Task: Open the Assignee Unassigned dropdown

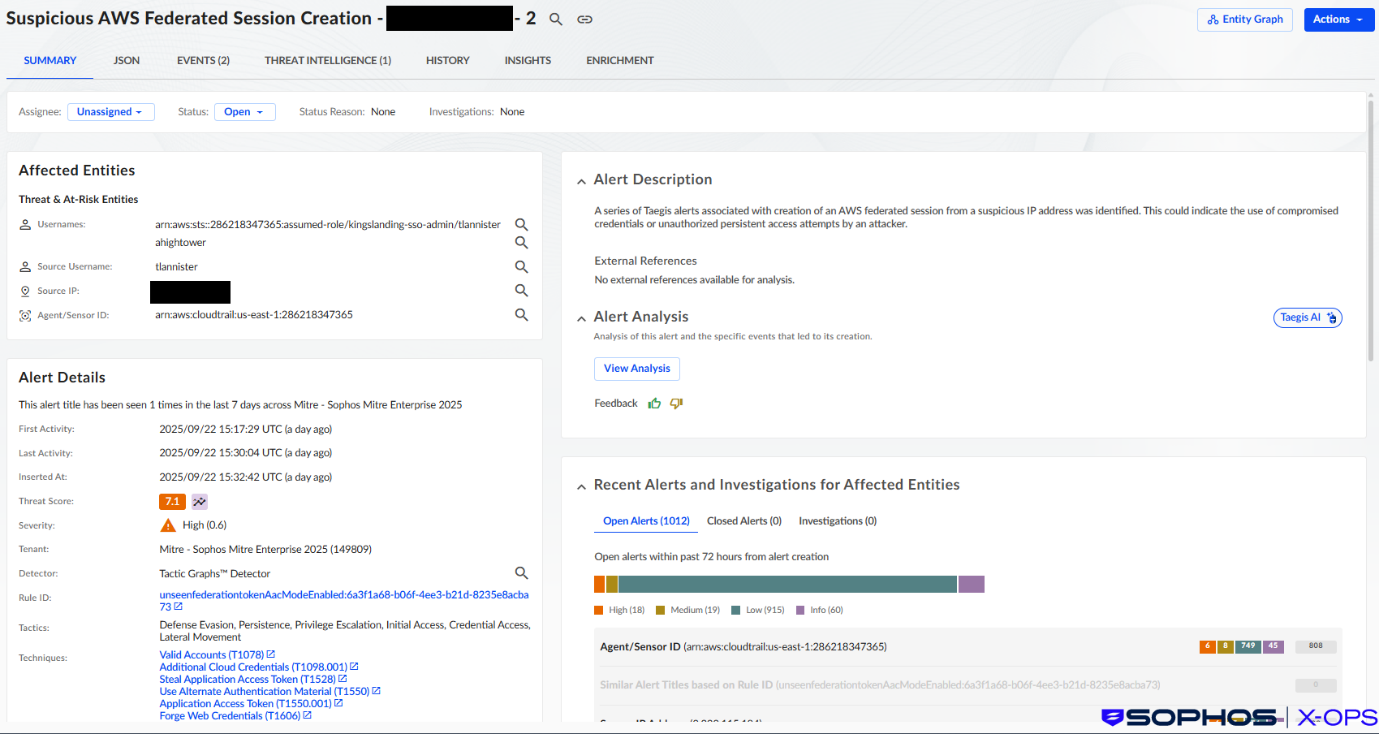Action: coord(110,111)
